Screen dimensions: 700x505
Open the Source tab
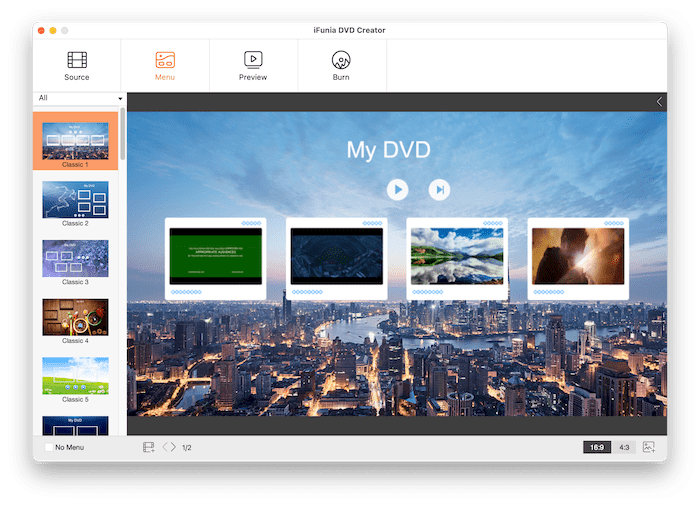pos(77,66)
